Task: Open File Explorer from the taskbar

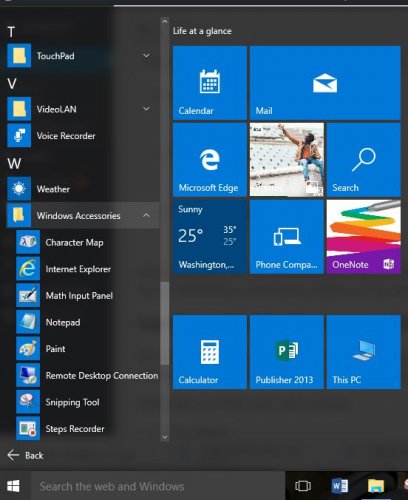Action: tap(376, 486)
